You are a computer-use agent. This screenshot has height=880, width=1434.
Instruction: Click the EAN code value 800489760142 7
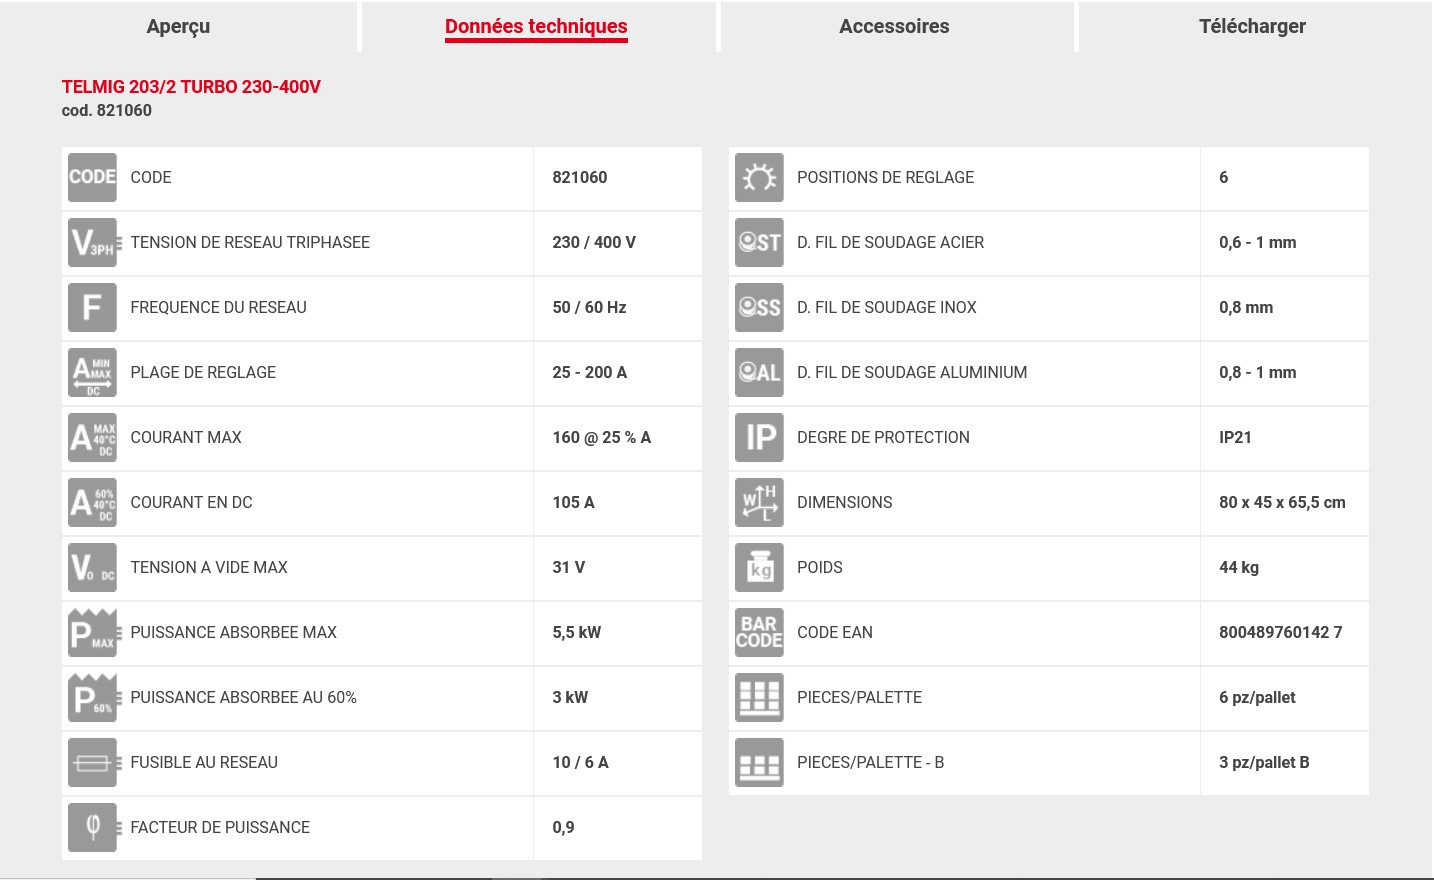pos(1280,633)
